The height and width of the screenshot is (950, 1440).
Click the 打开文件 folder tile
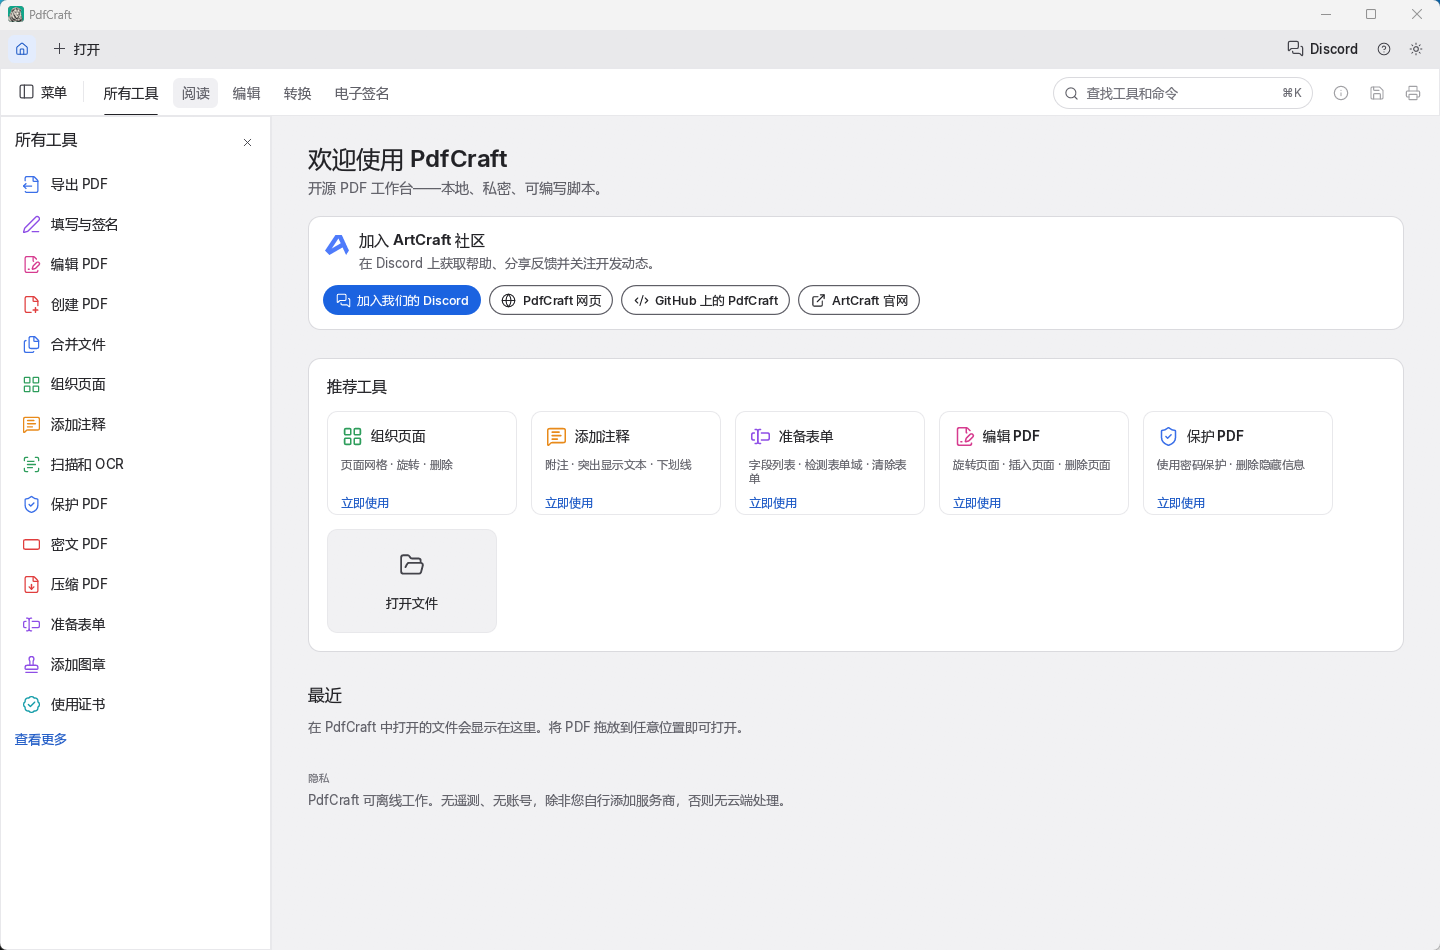pyautogui.click(x=412, y=581)
